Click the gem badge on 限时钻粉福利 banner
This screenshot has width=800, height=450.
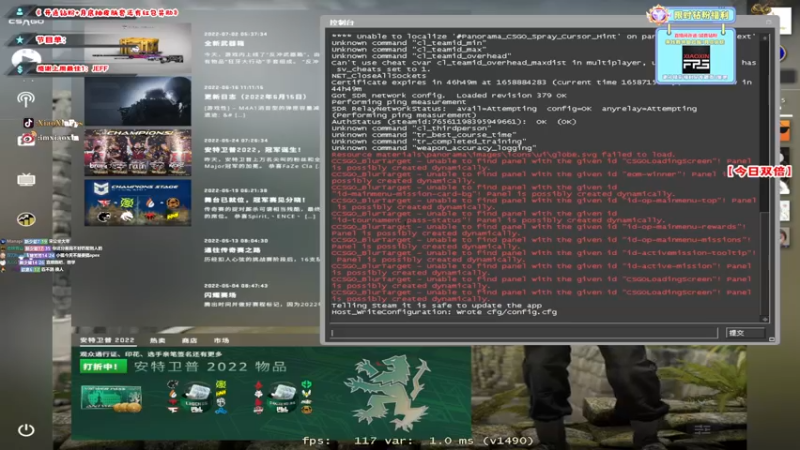click(658, 15)
